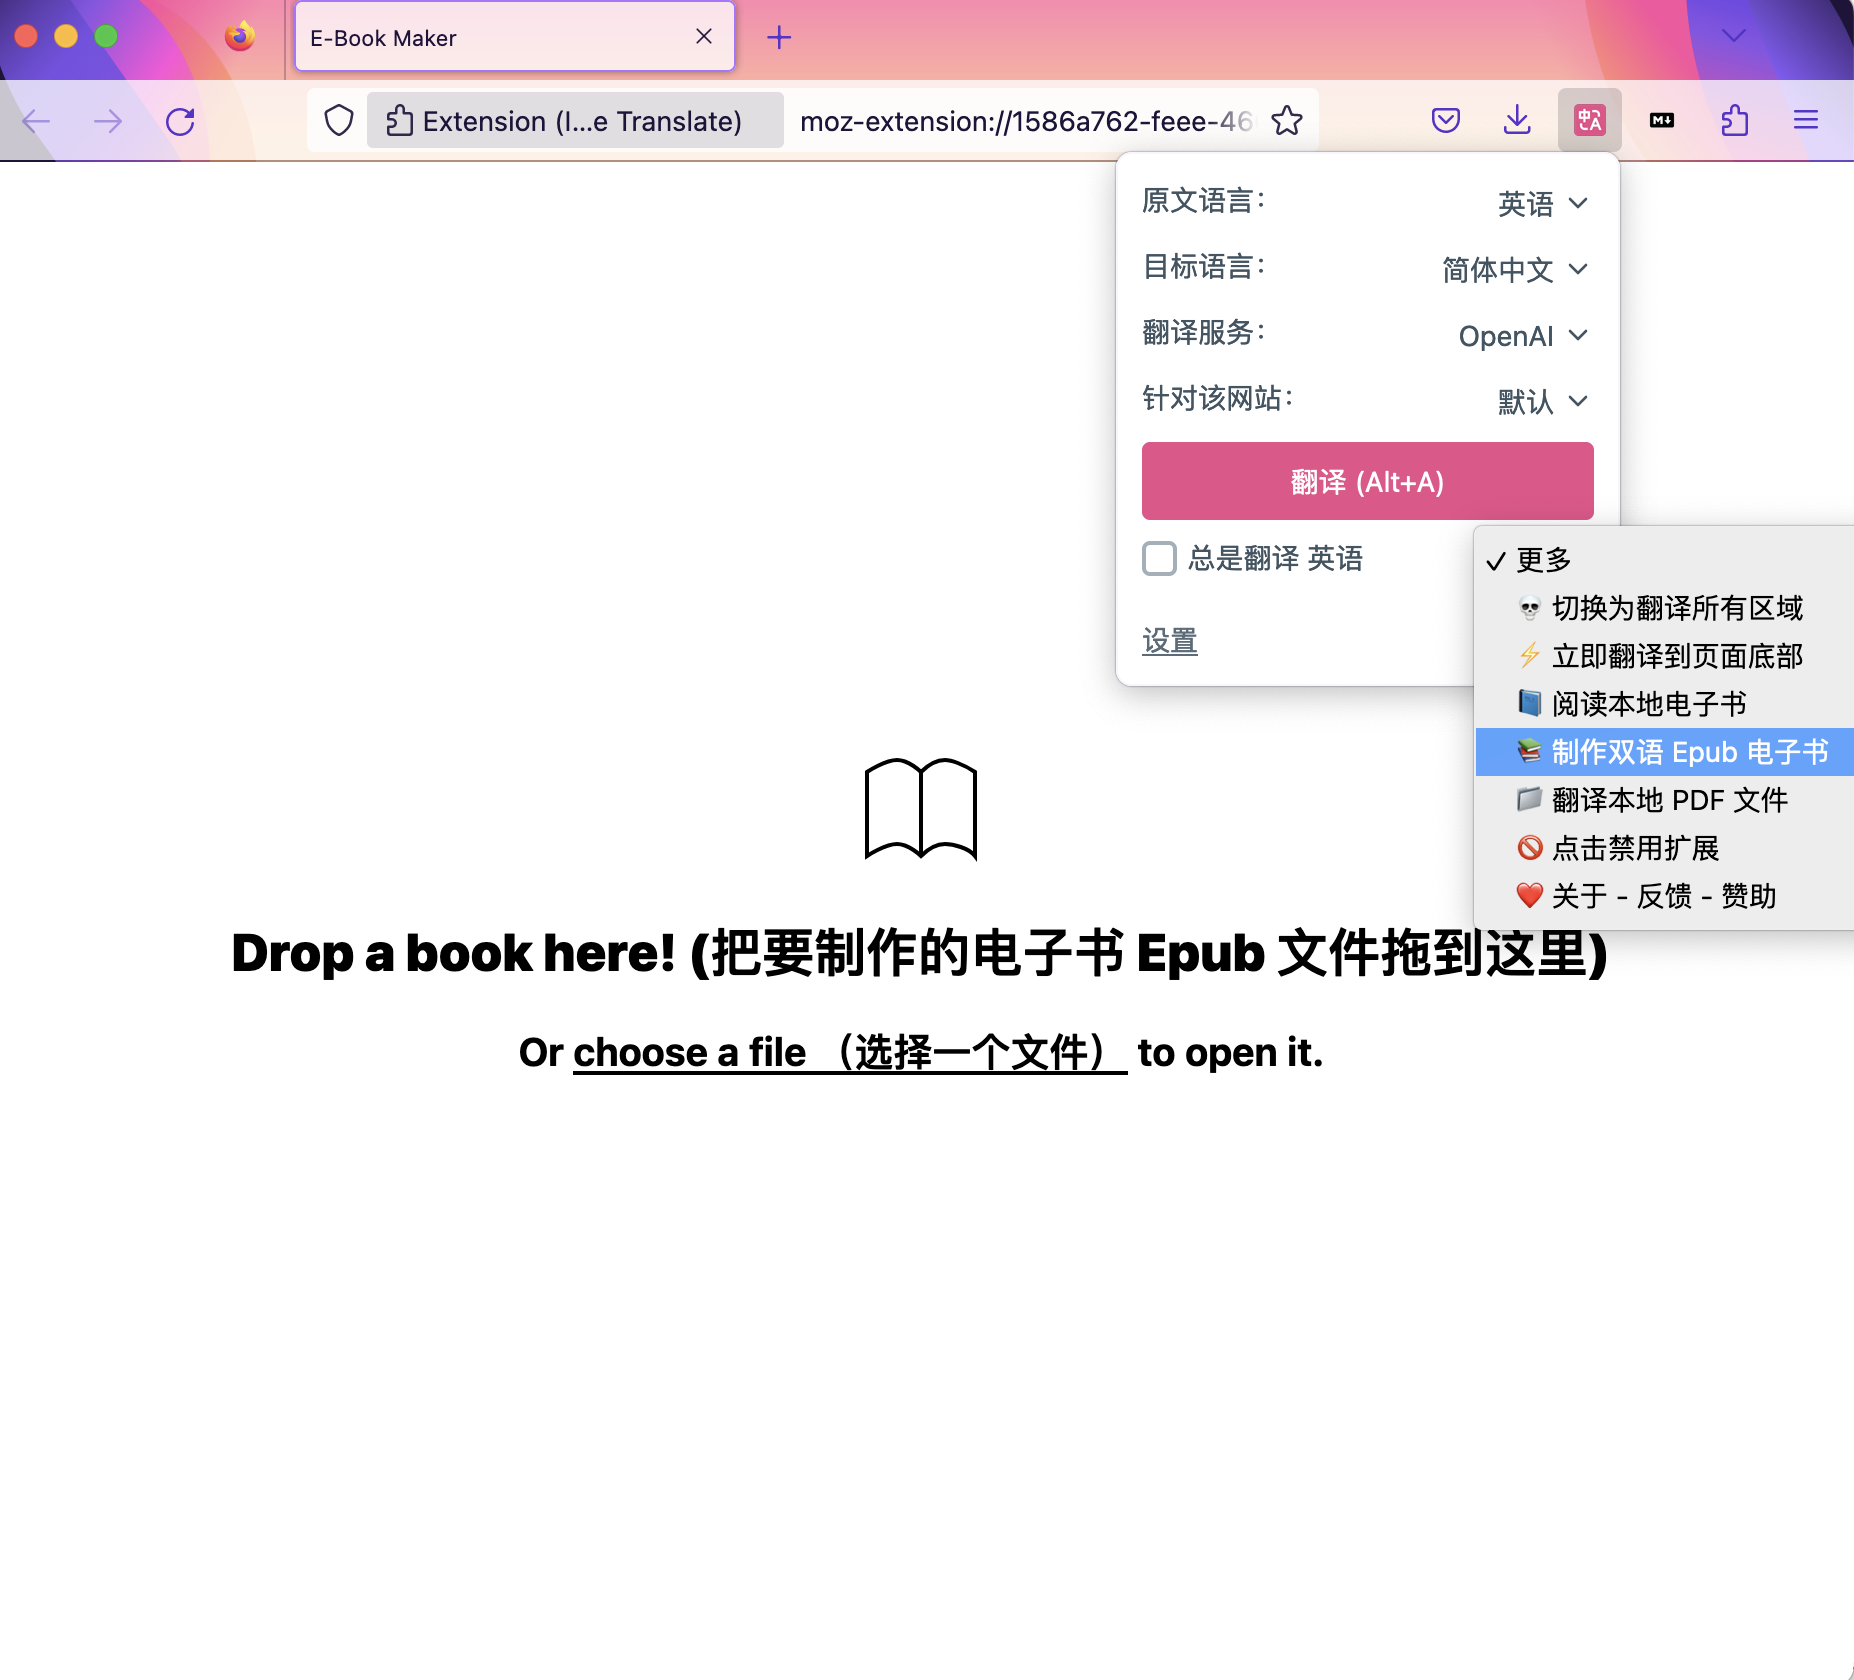Click the MarkDownload toolbar icon
This screenshot has width=1854, height=1680.
1661,120
